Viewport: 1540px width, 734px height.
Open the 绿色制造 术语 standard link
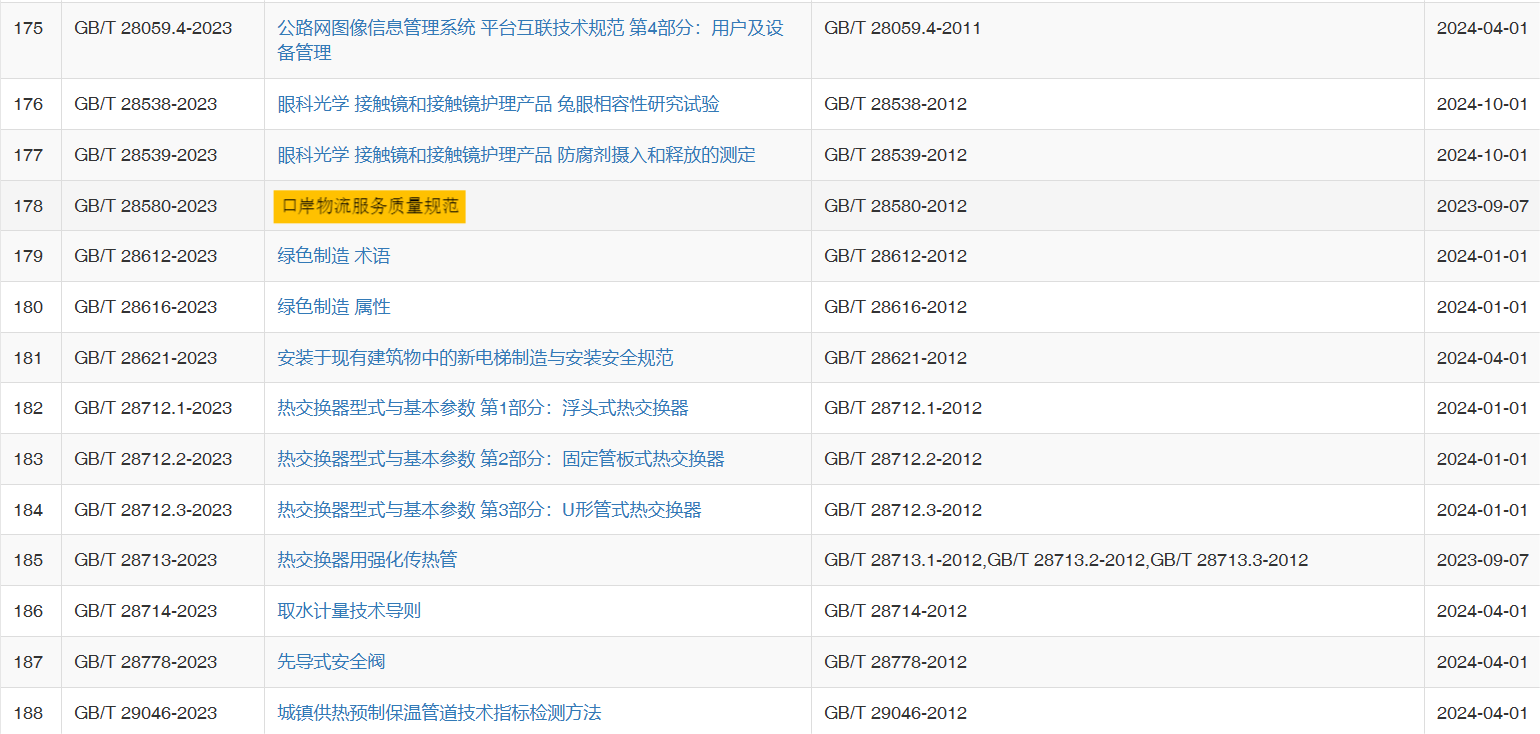[333, 256]
